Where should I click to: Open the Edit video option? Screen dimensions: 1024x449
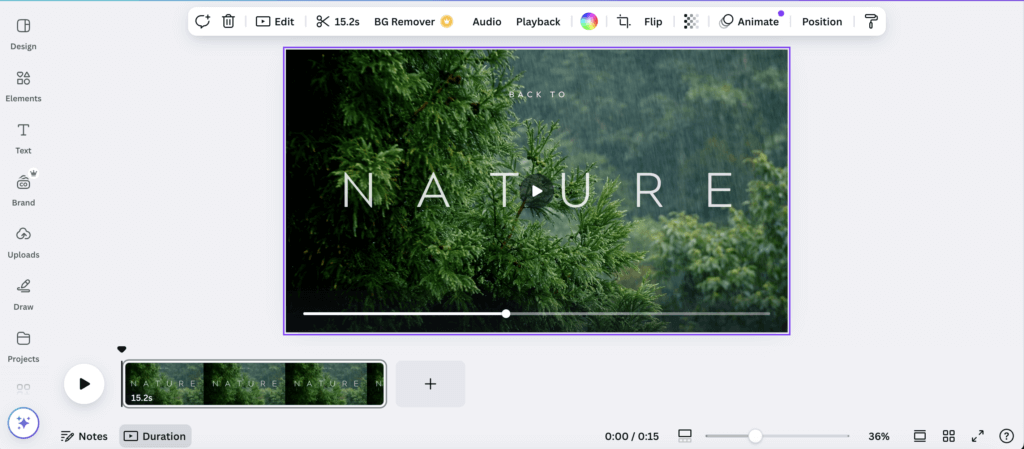[x=275, y=22]
